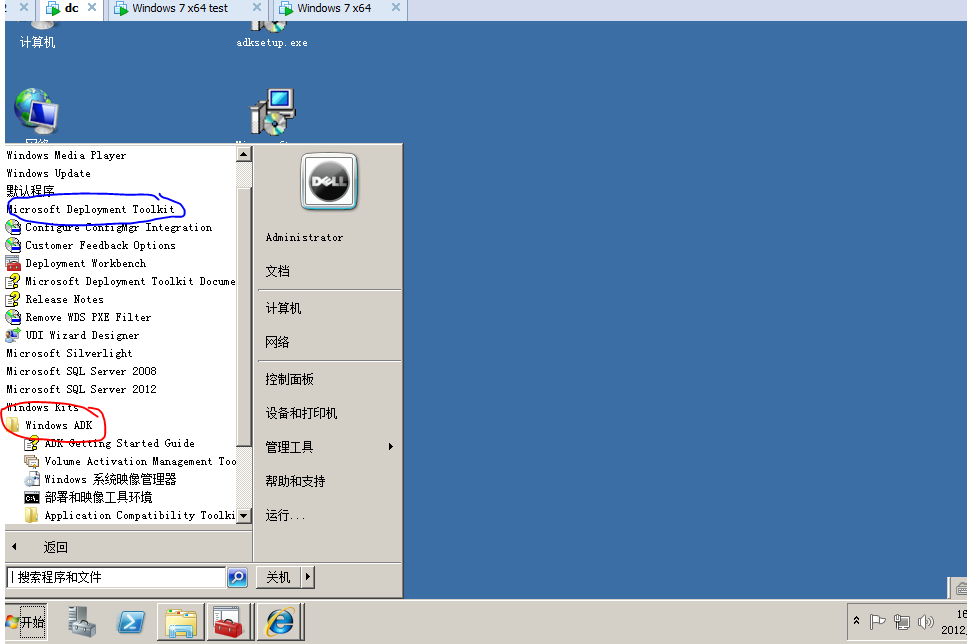Open 帮助和支持 from Start menu
The image size is (967, 644).
point(295,481)
